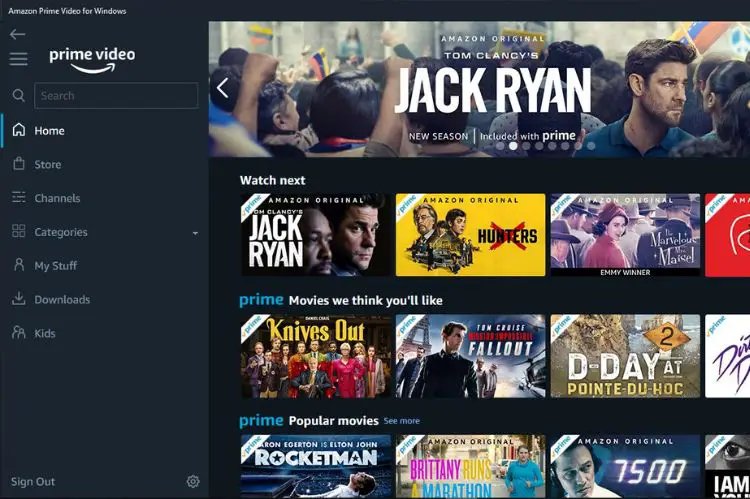Go to previous banner with left chevron
The image size is (750, 499).
tap(222, 88)
